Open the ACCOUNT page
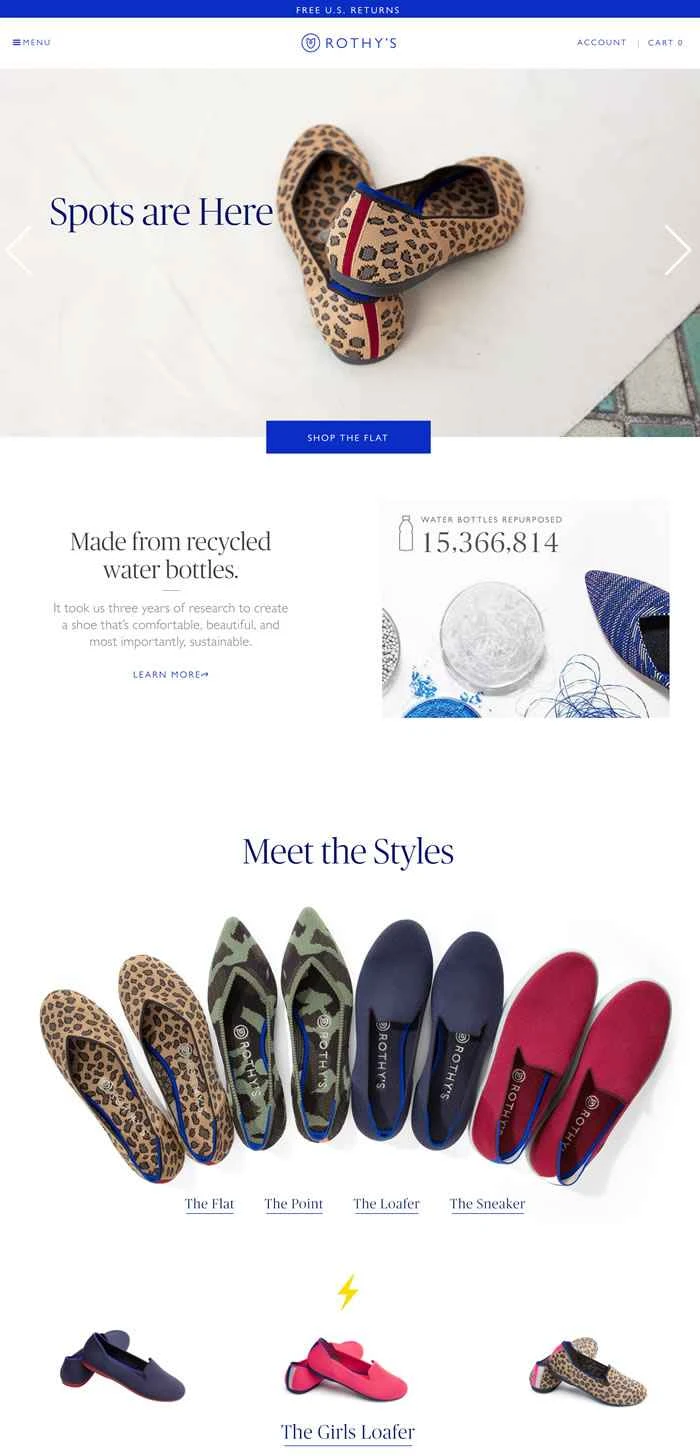700x1456 pixels. tap(602, 43)
